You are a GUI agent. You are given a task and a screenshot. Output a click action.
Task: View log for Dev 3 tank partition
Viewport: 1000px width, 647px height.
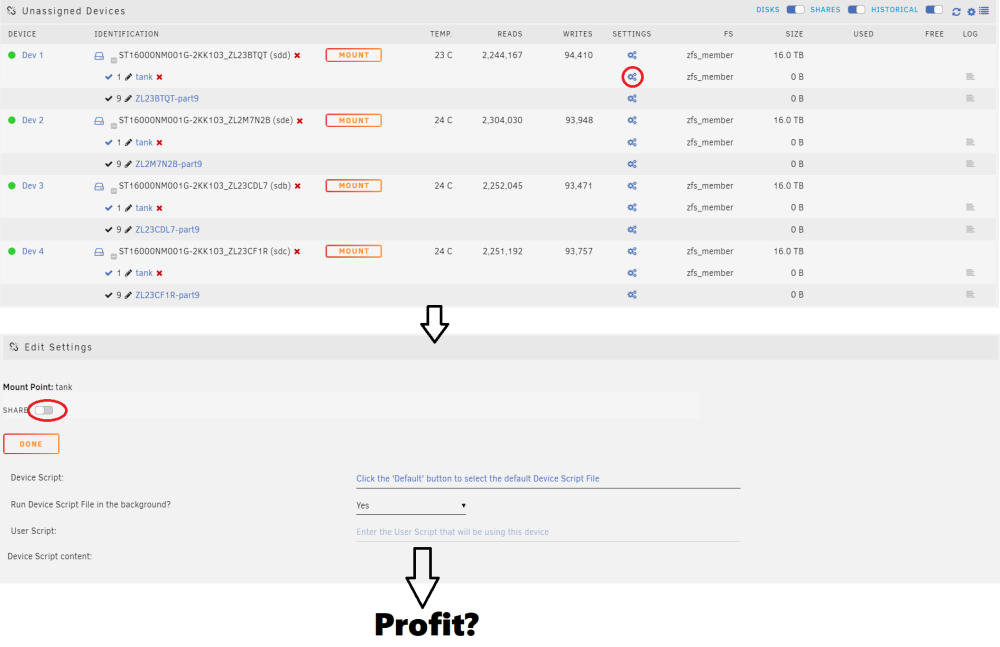[970, 207]
